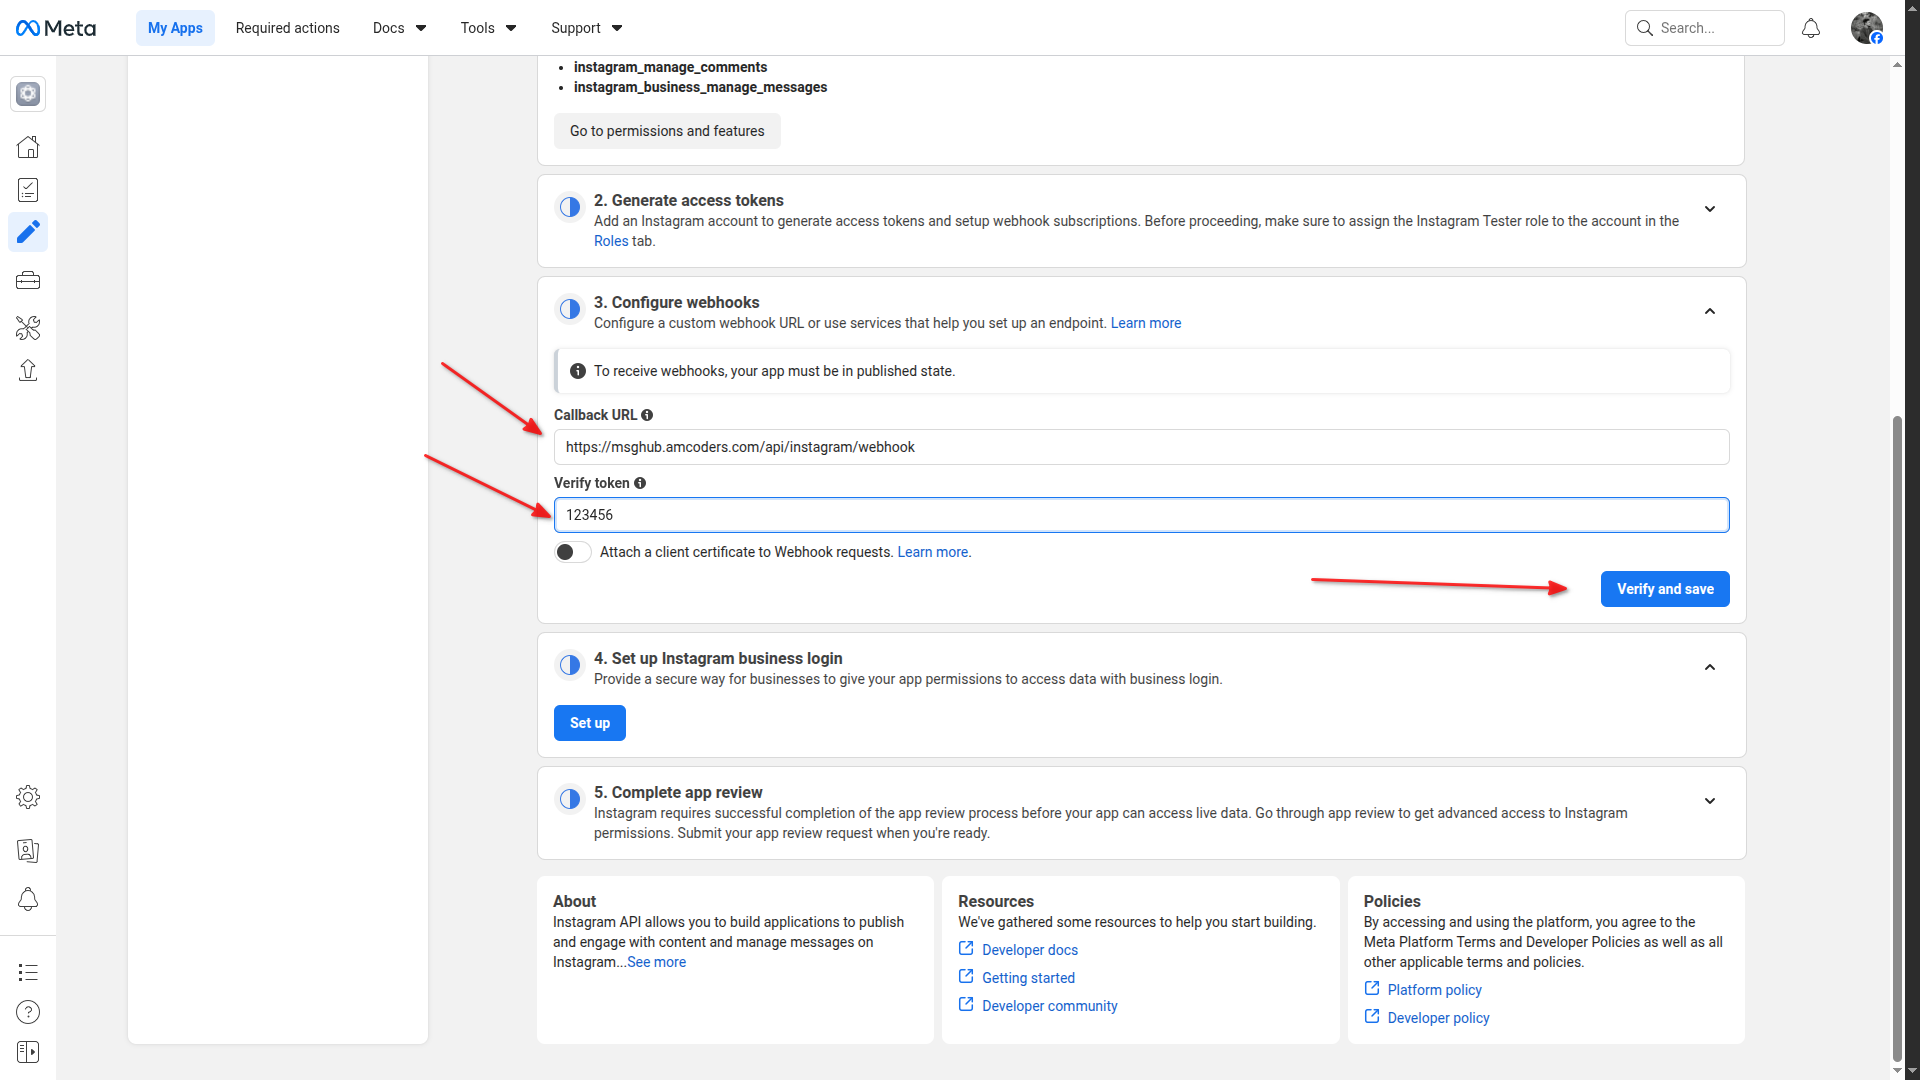The image size is (1920, 1080).
Task: Click the Verify token info tooltip icon
Action: click(x=640, y=483)
